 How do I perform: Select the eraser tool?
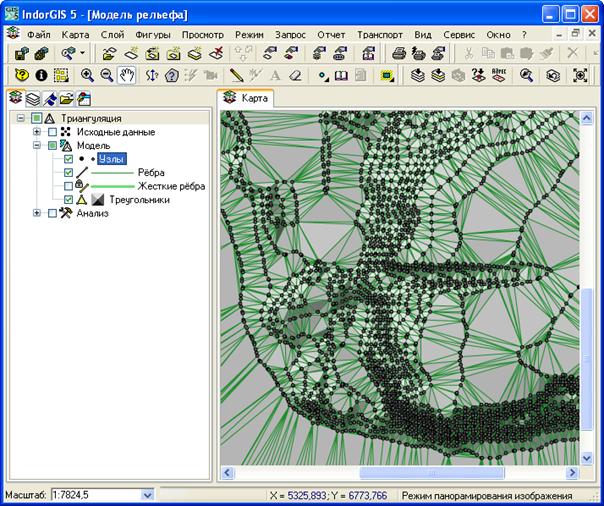[x=294, y=74]
